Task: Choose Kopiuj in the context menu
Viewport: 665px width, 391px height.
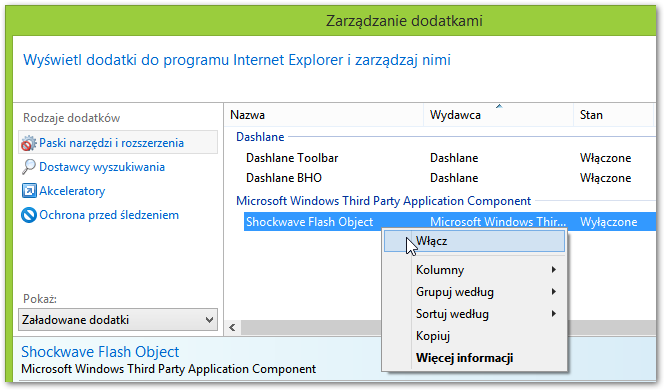Action: pos(474,336)
